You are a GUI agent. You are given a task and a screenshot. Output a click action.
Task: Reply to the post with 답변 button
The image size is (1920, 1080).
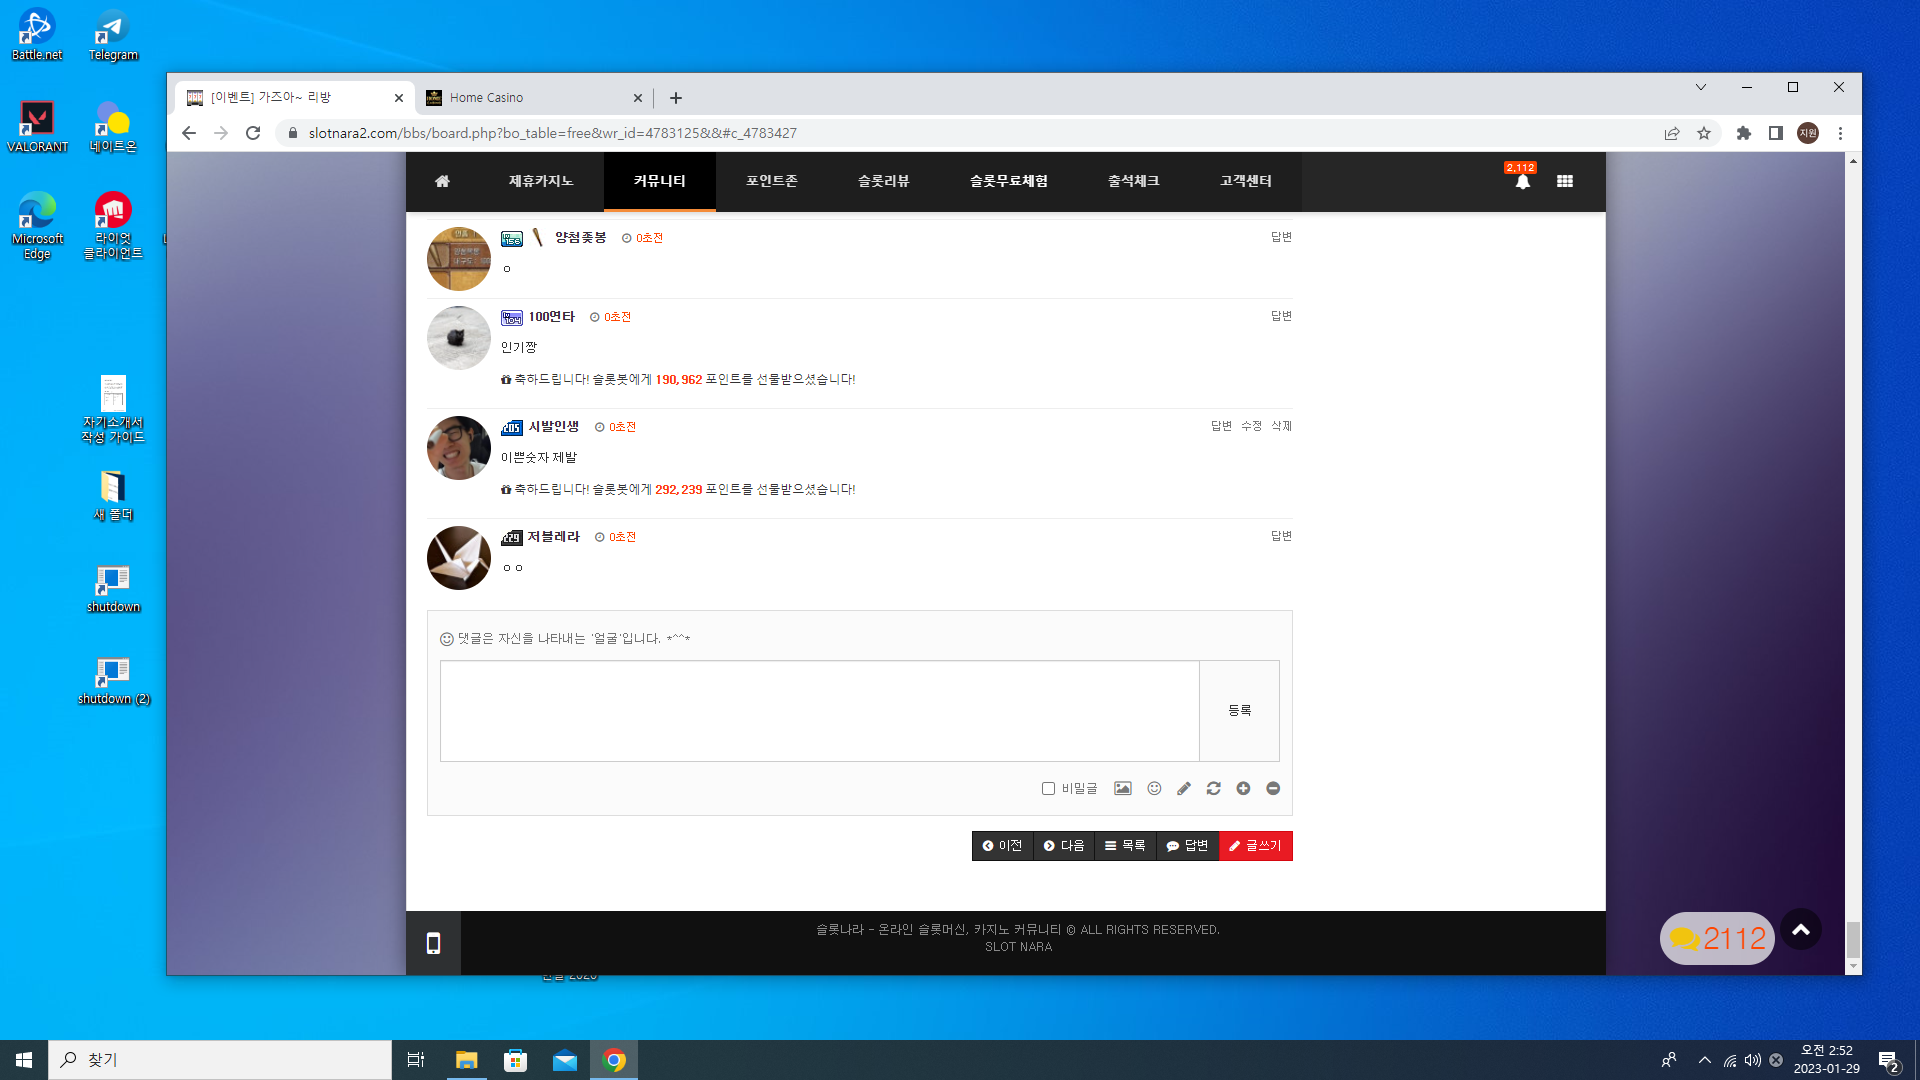[1188, 846]
